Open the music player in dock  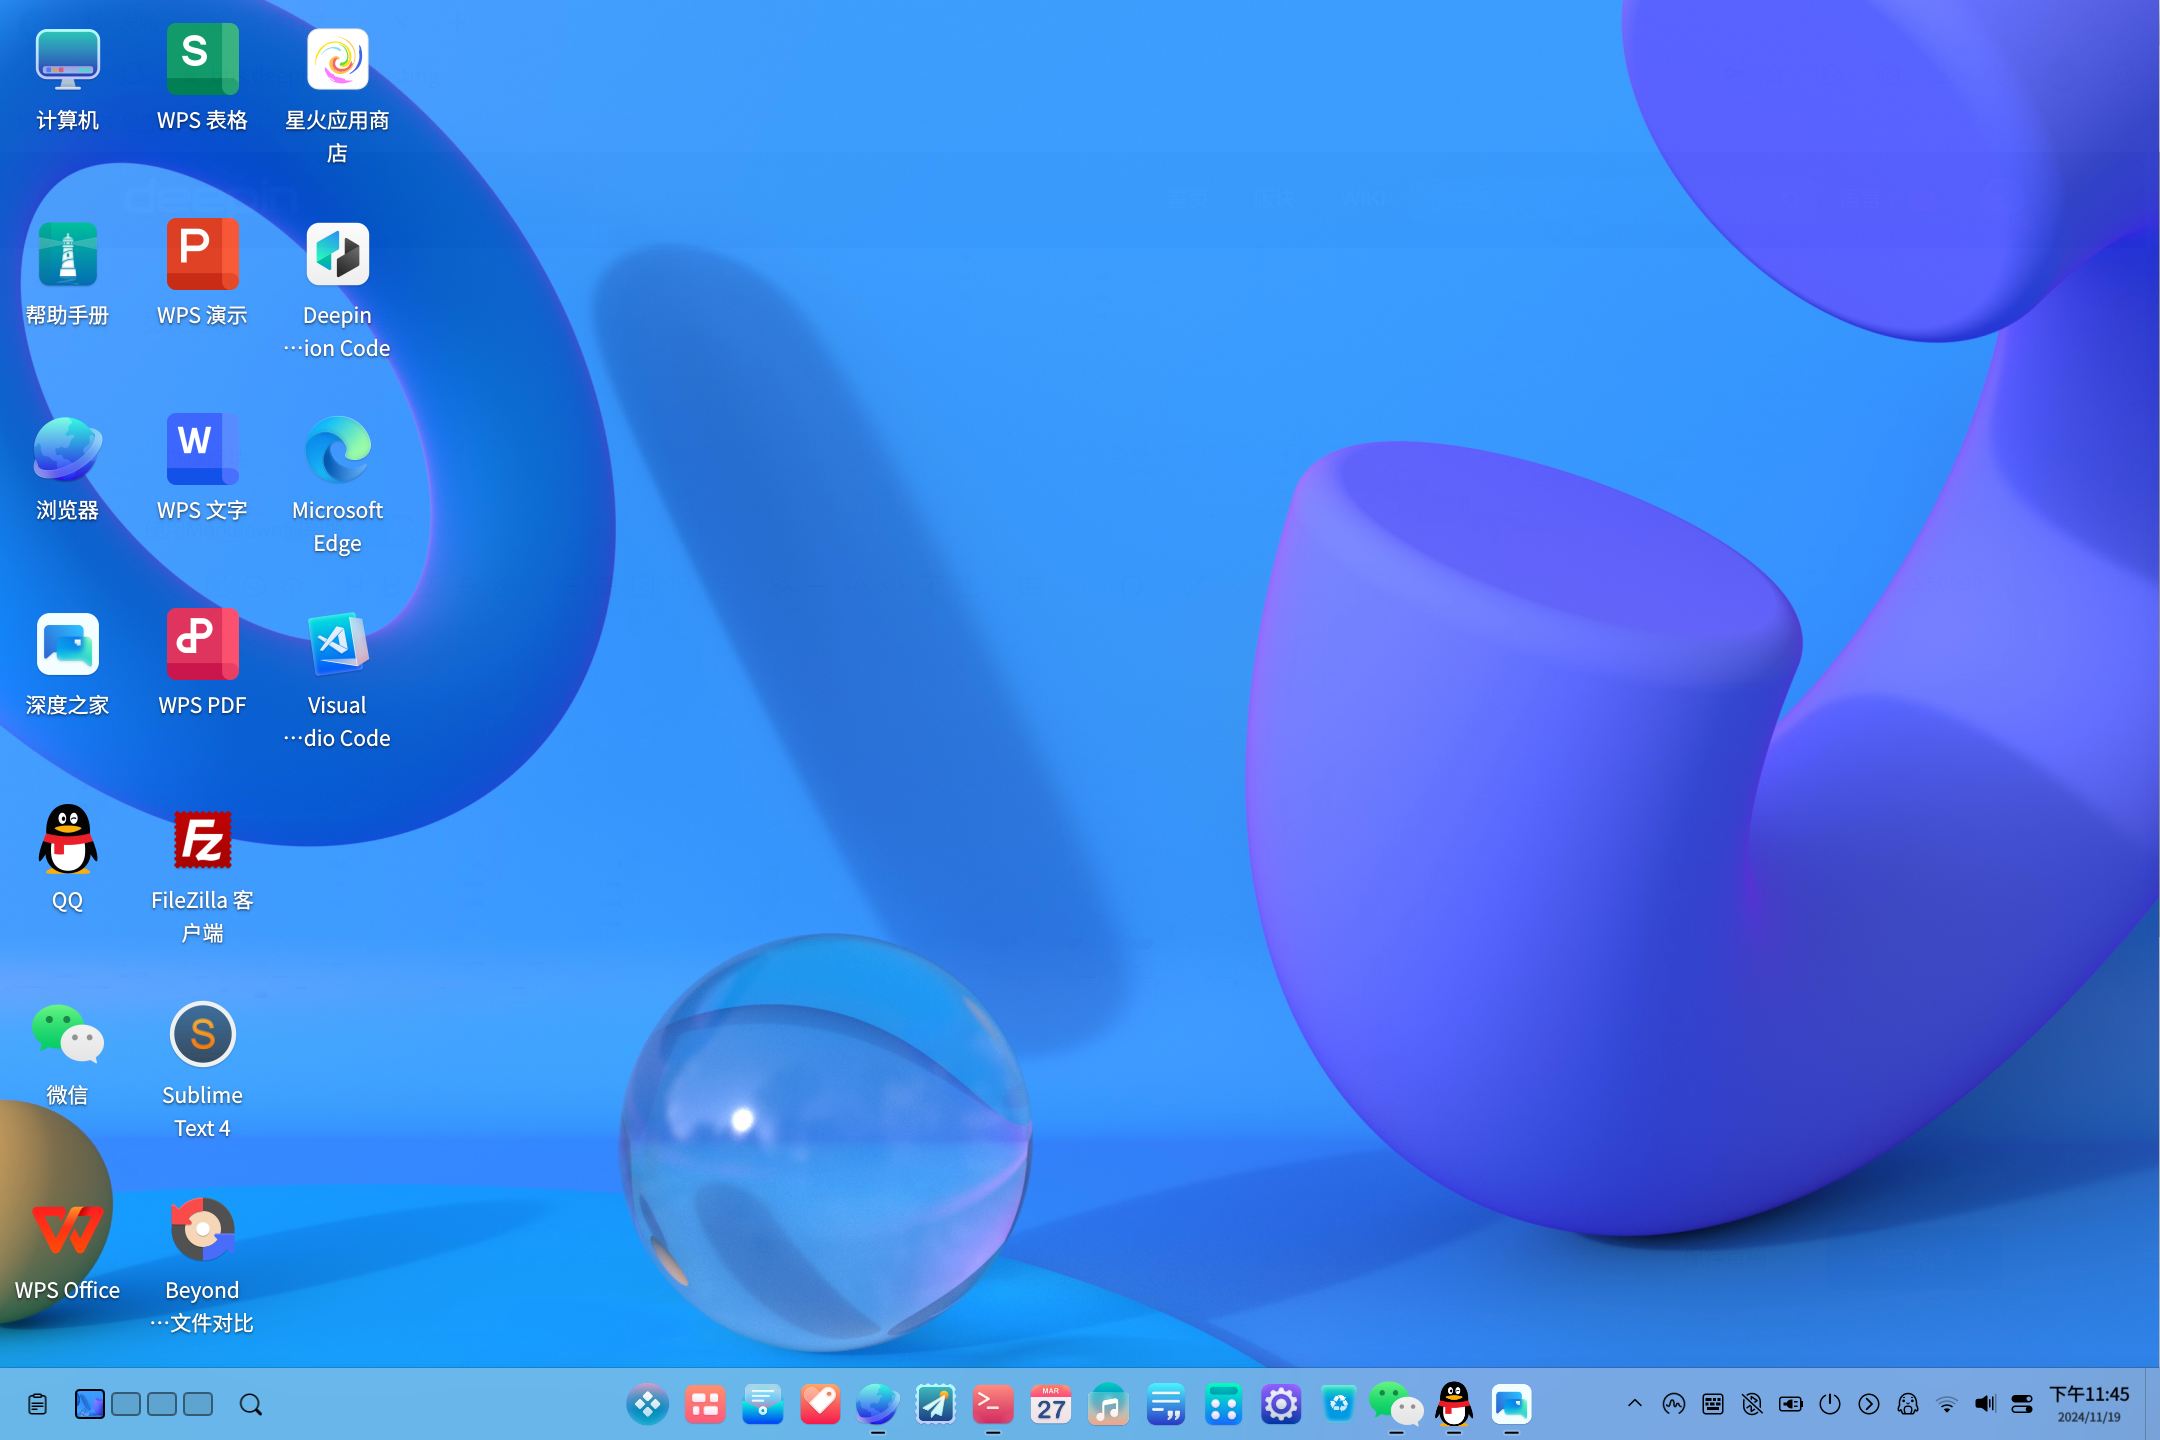(1108, 1404)
